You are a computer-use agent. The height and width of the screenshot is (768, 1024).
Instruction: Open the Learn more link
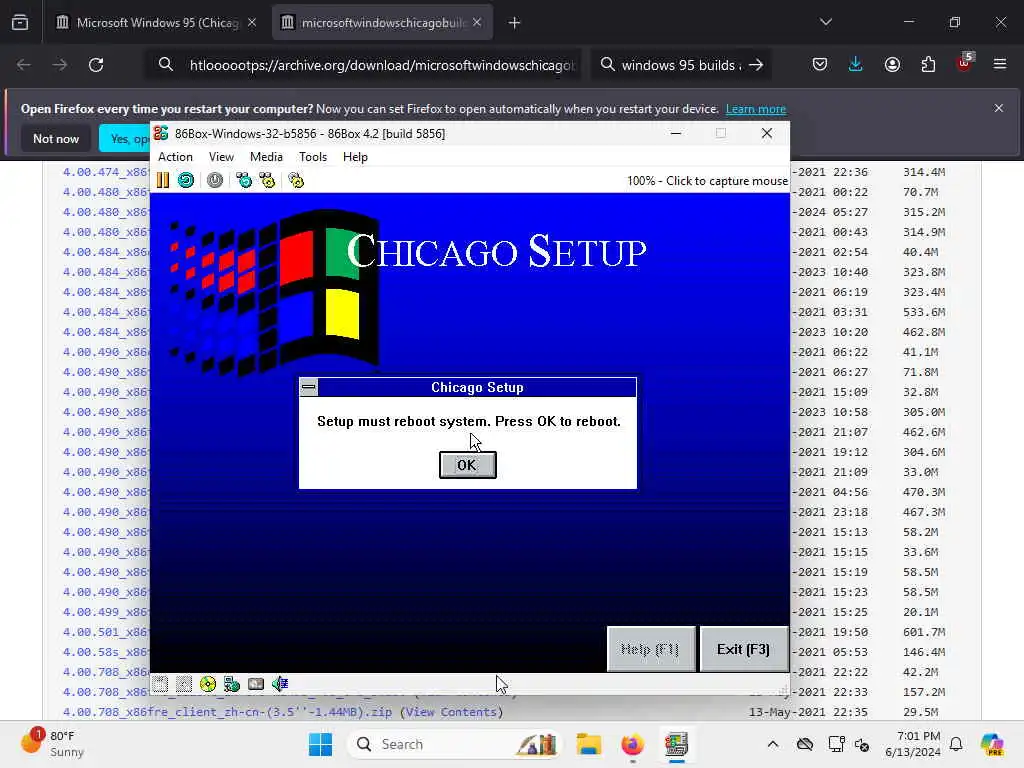click(x=756, y=109)
